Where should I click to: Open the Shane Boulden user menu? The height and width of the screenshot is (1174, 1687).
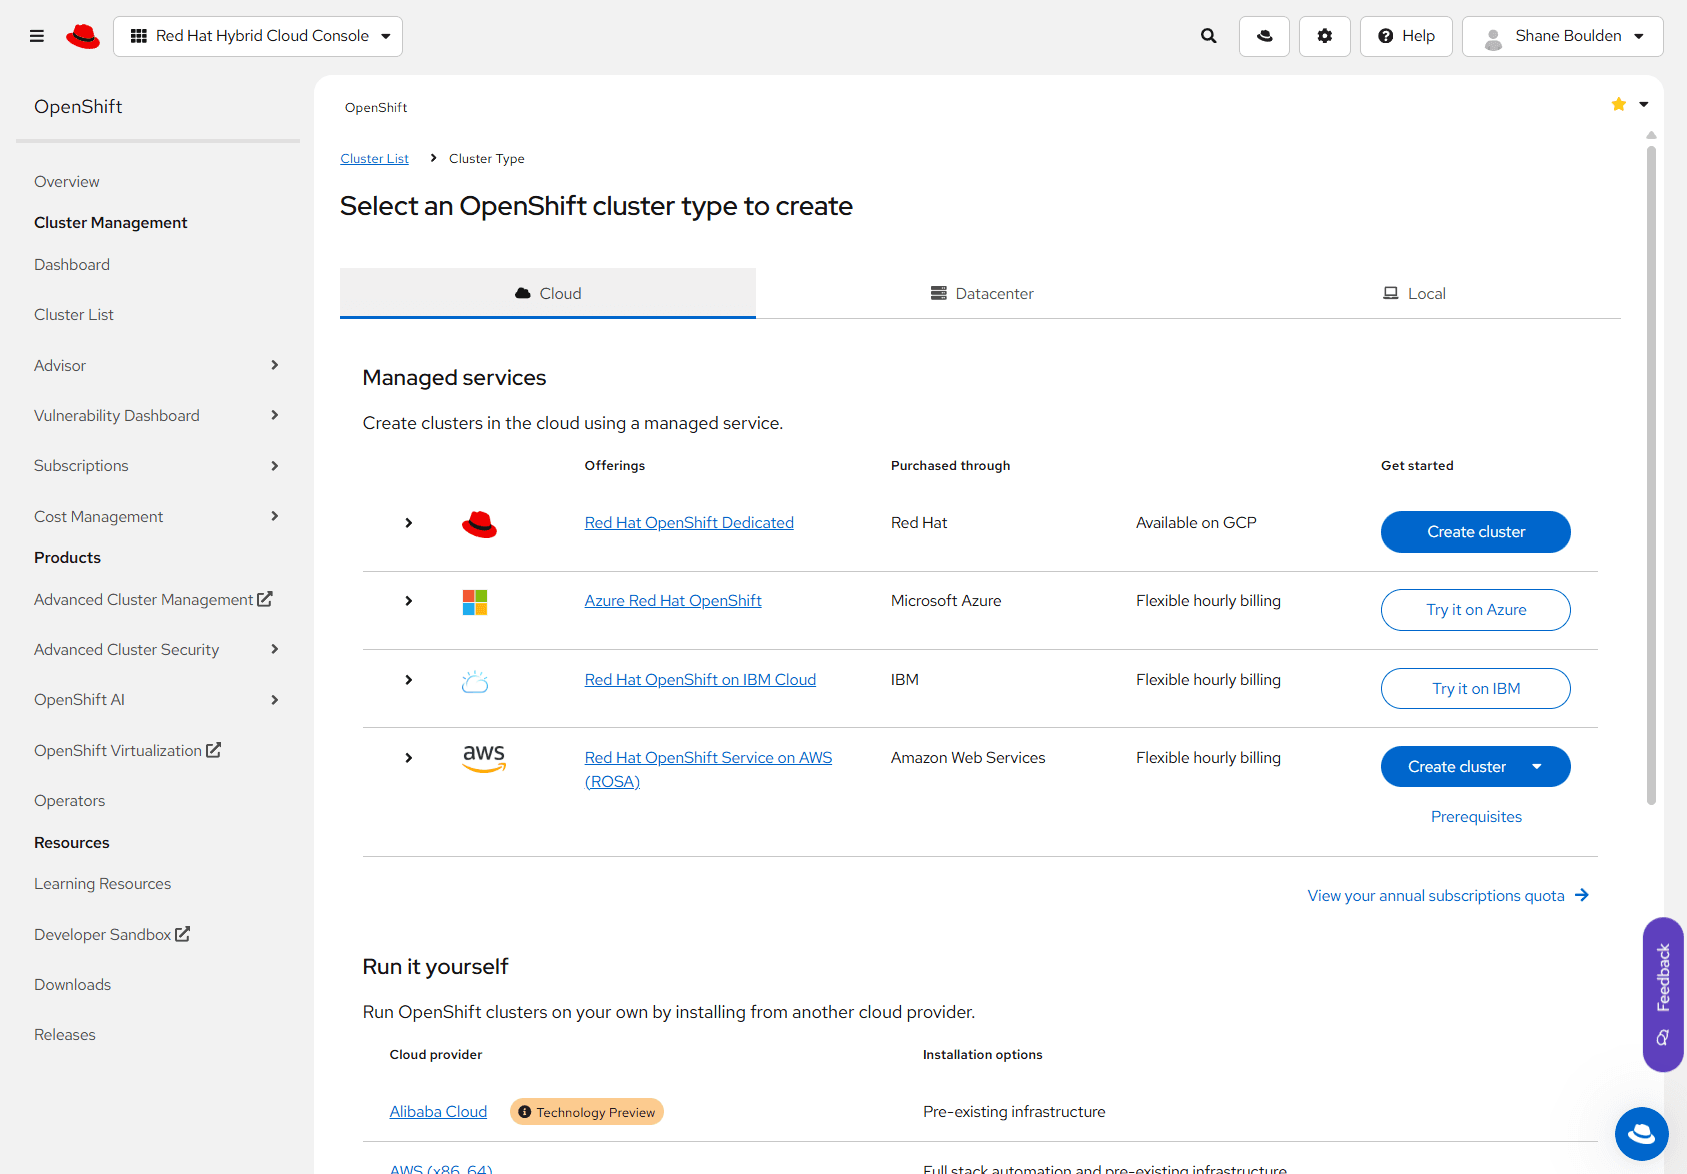(x=1562, y=36)
